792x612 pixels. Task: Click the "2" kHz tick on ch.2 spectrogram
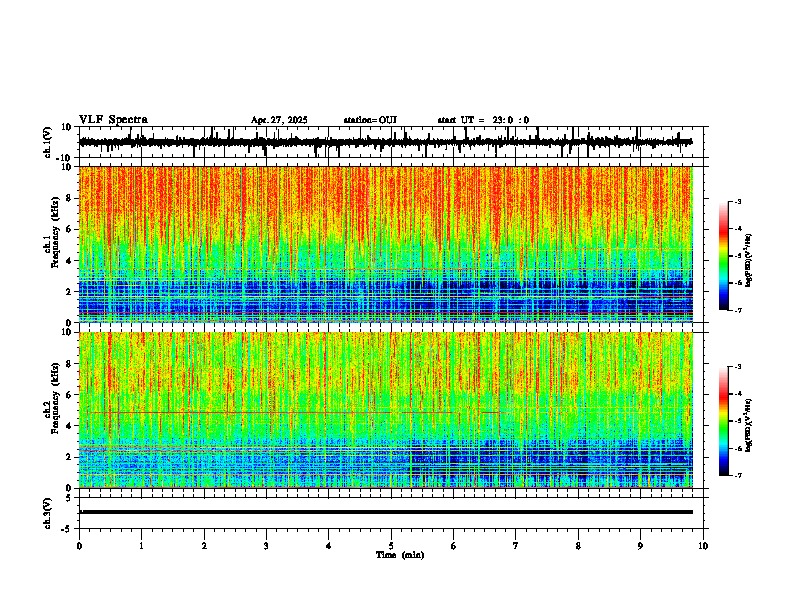[x=70, y=457]
